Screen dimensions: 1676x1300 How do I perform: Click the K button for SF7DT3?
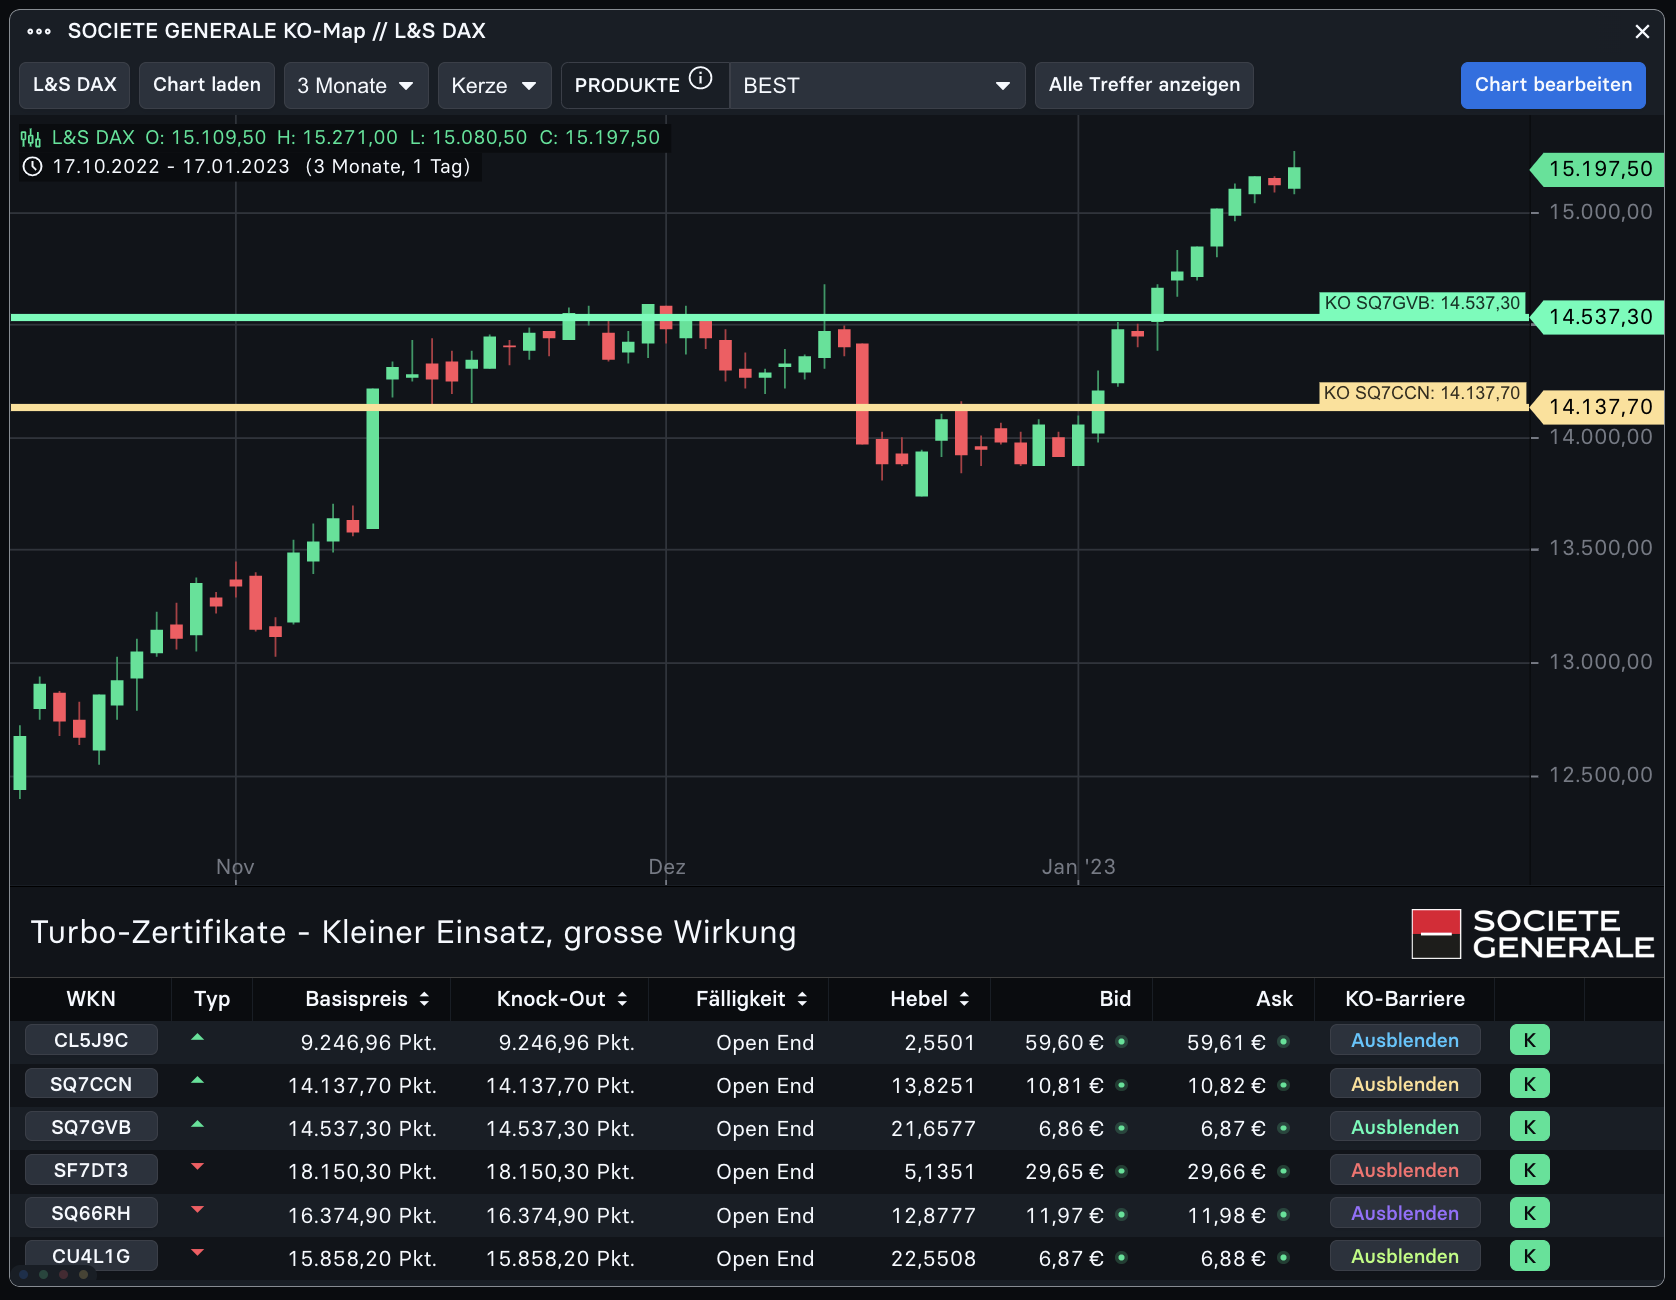pyautogui.click(x=1529, y=1169)
